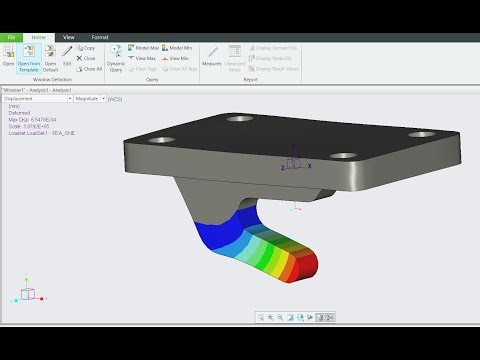Open the Measures tool
480x360 pixels.
pos(212,55)
